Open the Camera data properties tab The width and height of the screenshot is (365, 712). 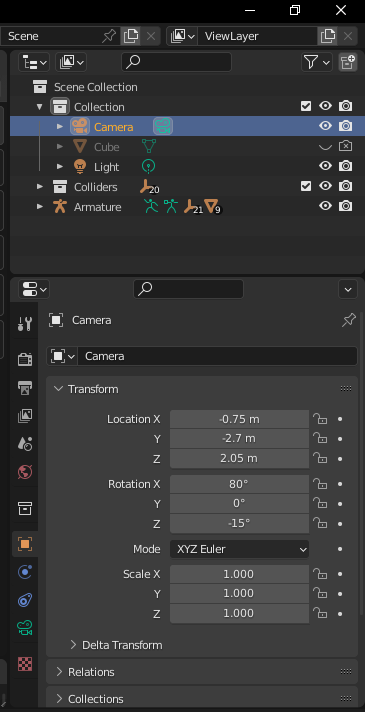(x=25, y=628)
